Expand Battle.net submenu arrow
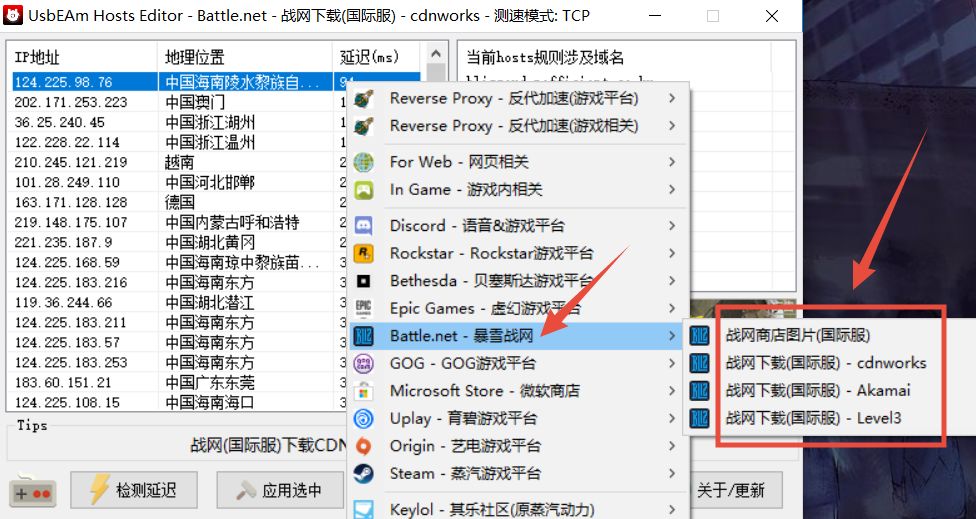 672,336
